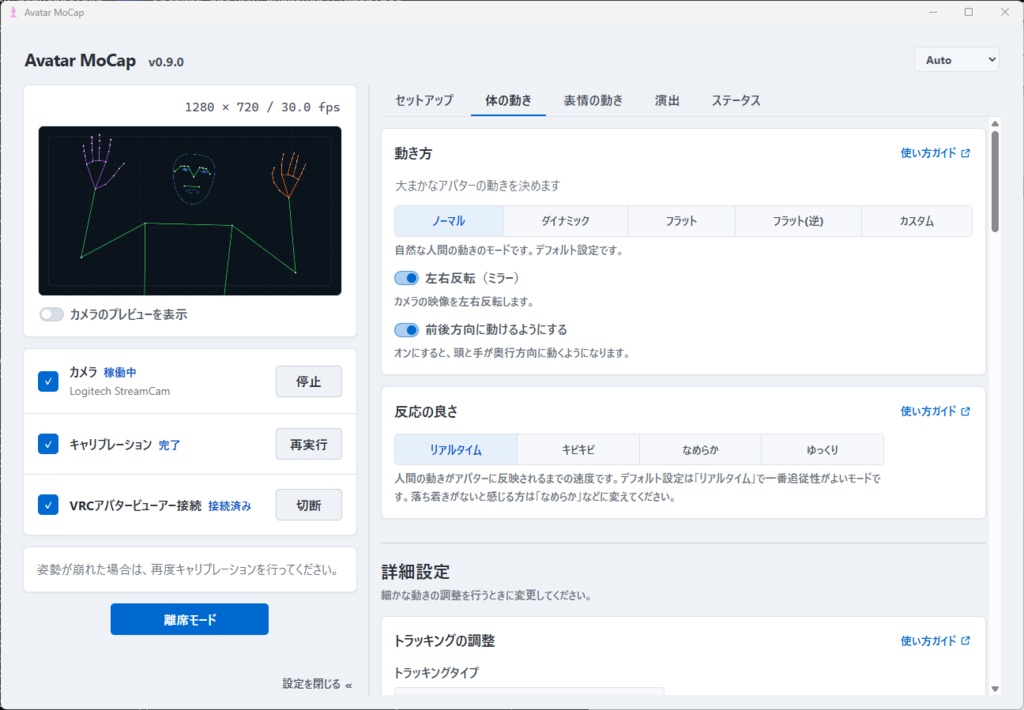Uncheck the VRCアバタービューアー接続 checkbox
The height and width of the screenshot is (710, 1024).
48,505
